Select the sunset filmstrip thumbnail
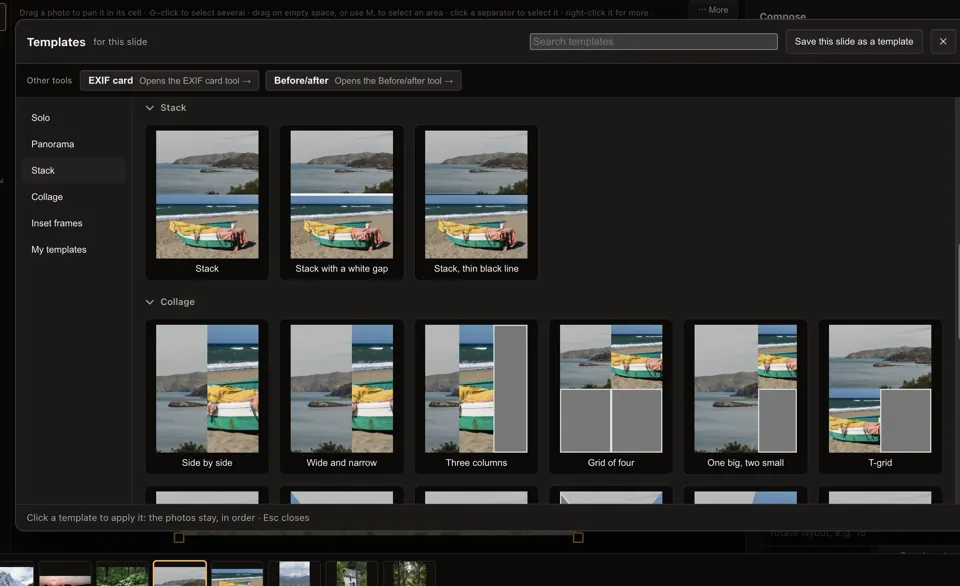The height and width of the screenshot is (586, 960). point(65,574)
